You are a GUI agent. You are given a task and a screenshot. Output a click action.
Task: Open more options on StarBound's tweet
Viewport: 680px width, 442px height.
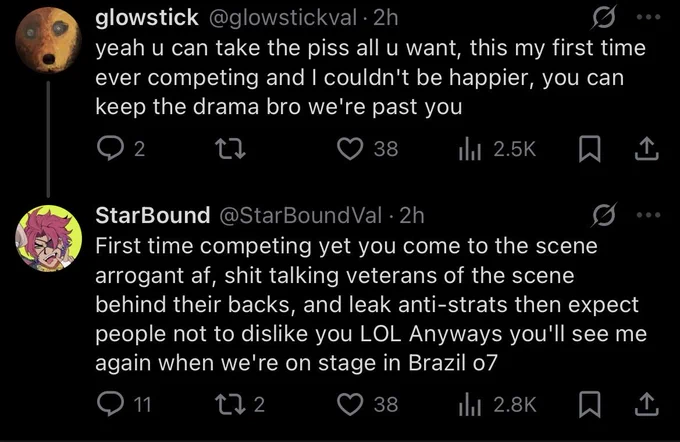(x=648, y=215)
